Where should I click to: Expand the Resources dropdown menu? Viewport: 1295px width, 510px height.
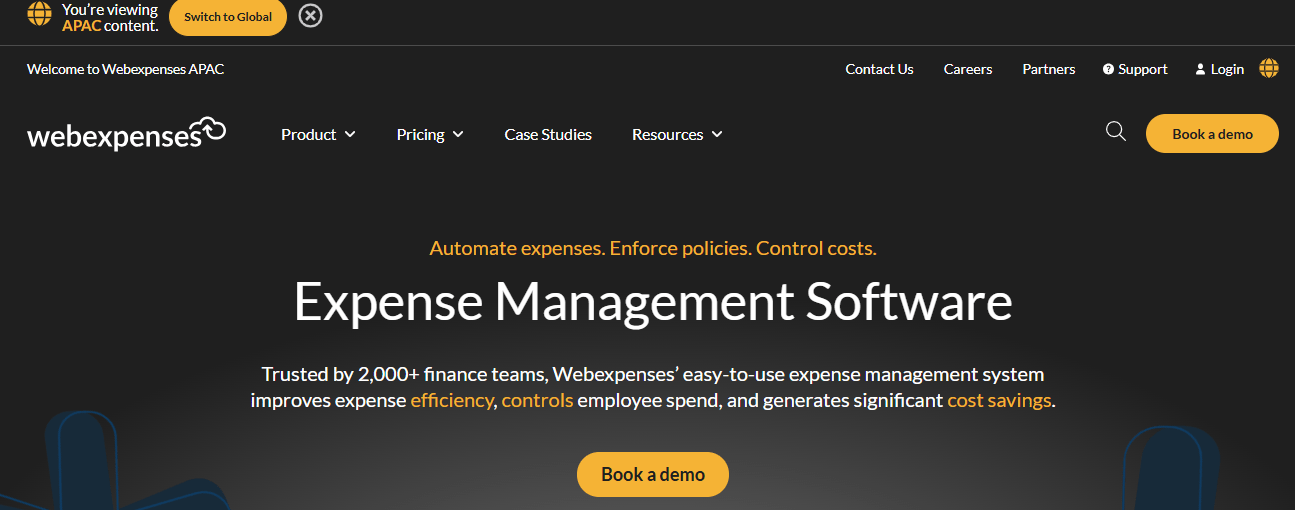click(x=677, y=134)
